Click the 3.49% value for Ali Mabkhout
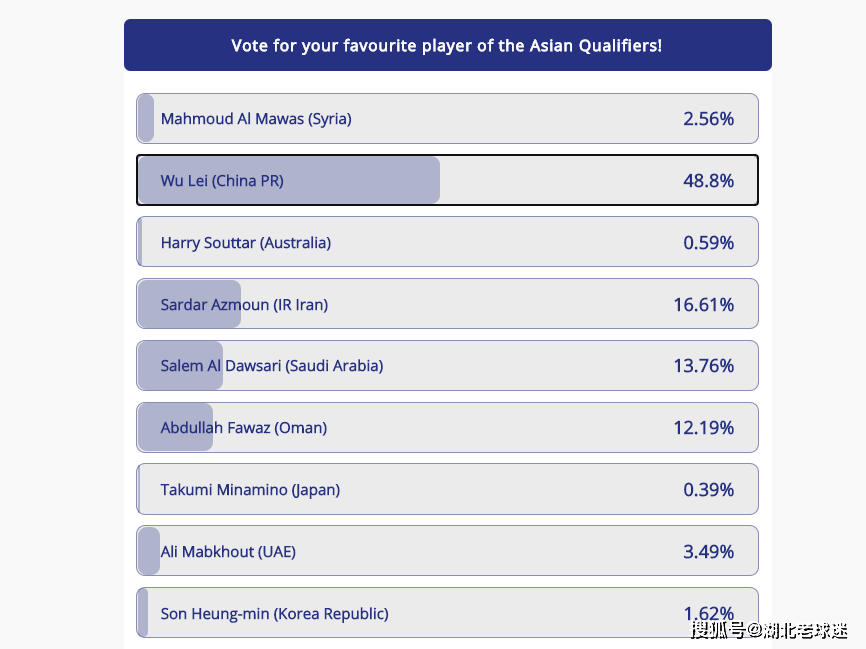This screenshot has width=866, height=649. click(708, 551)
